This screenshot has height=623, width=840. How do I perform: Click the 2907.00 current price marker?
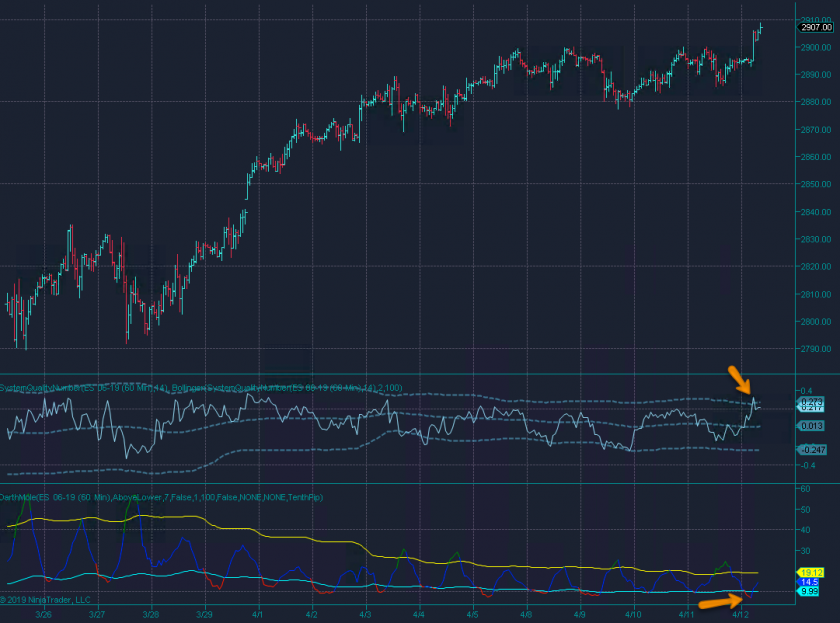pyautogui.click(x=815, y=27)
